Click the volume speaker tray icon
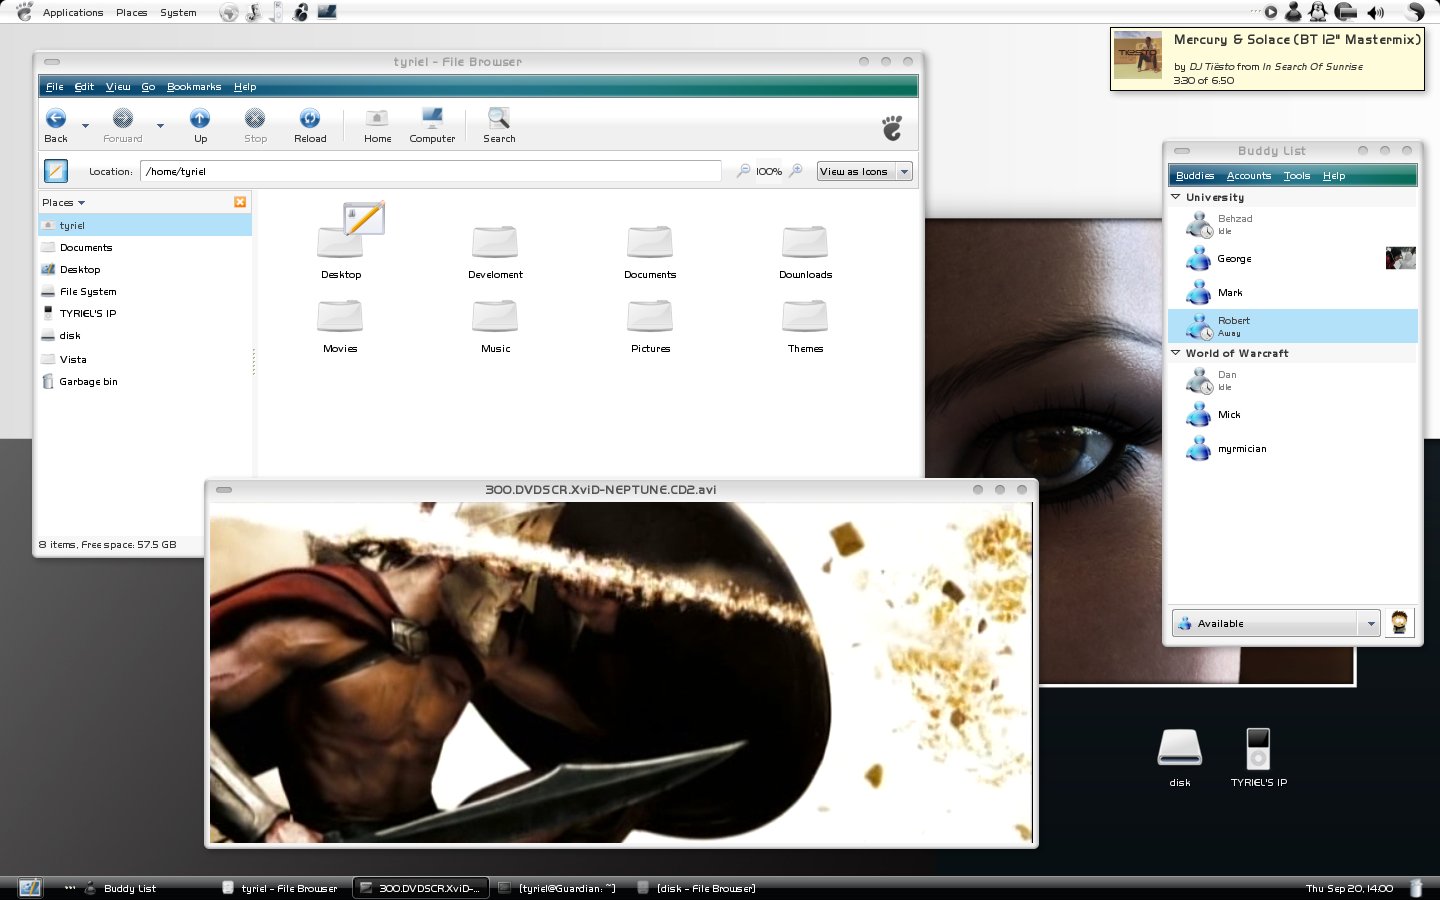Screen dimensions: 1440x900 pos(1376,12)
